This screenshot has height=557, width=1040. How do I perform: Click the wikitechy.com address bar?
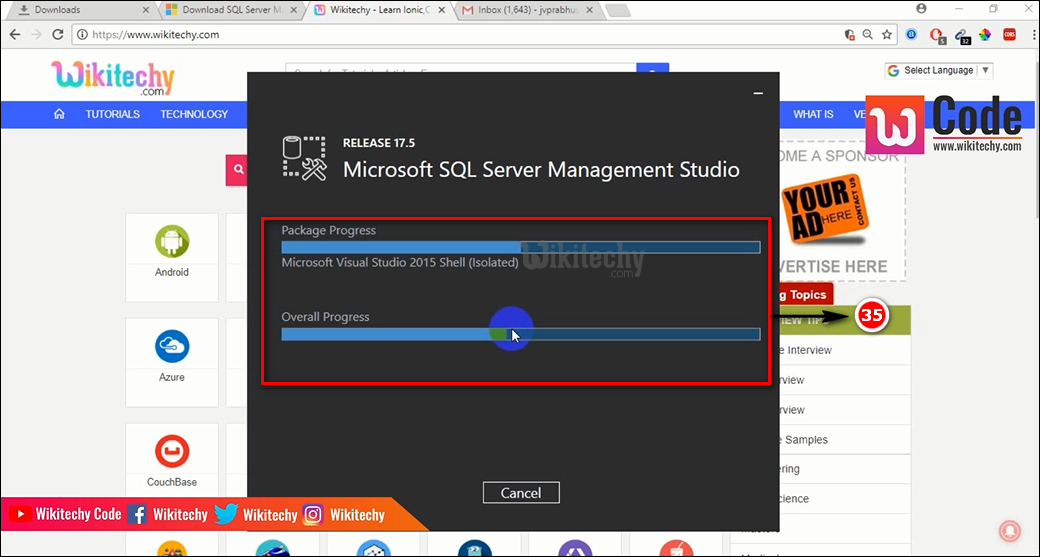pos(450,34)
